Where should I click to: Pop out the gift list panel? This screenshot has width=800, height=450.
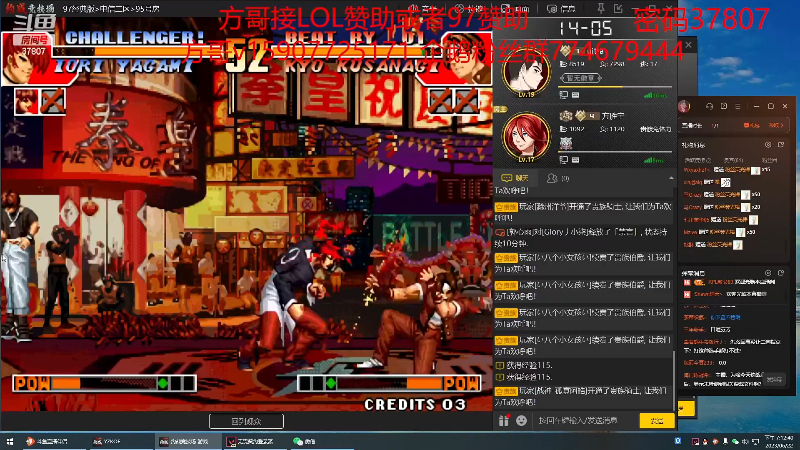point(781,145)
